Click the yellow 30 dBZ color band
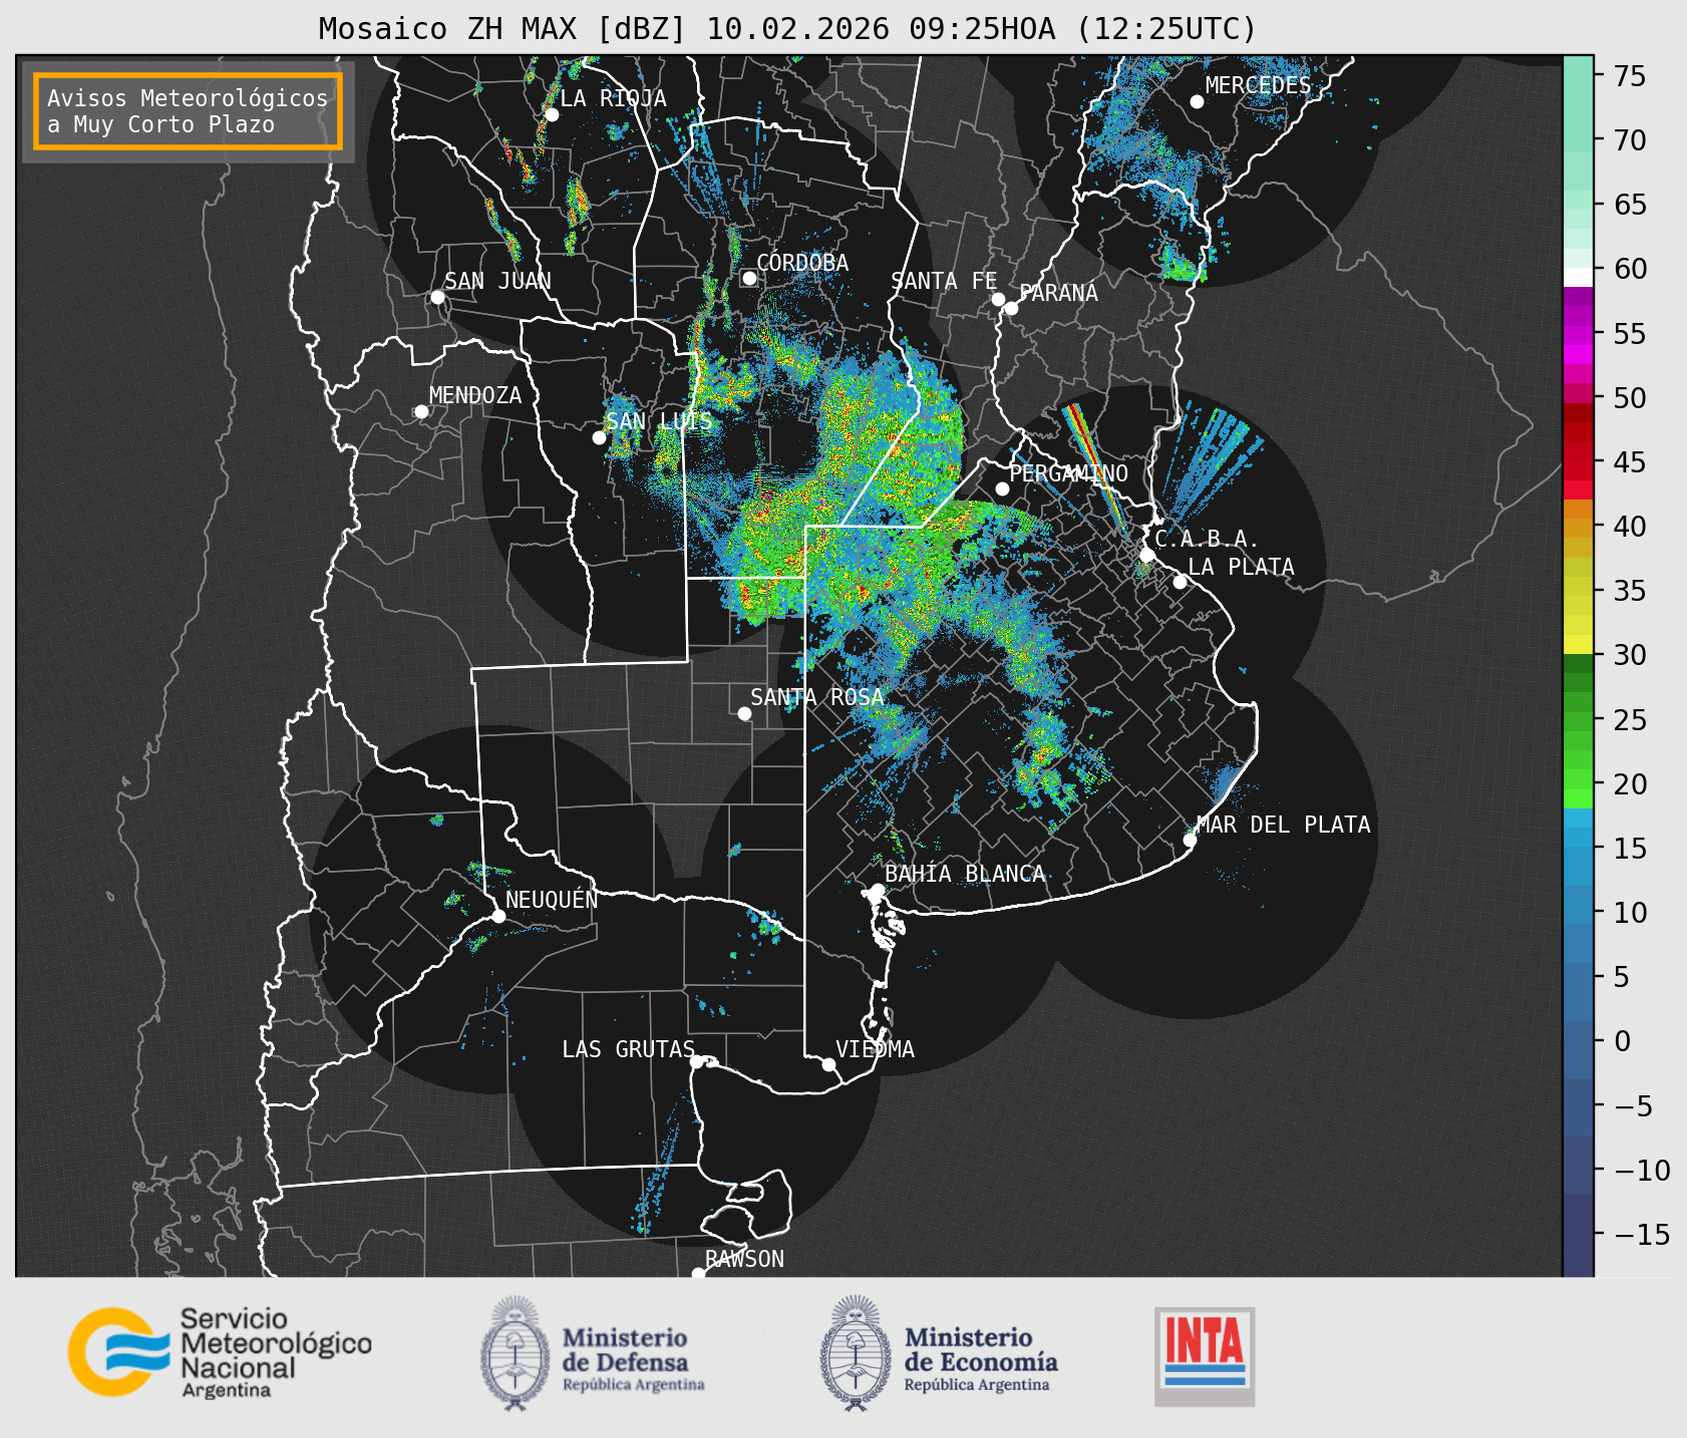 1578,645
